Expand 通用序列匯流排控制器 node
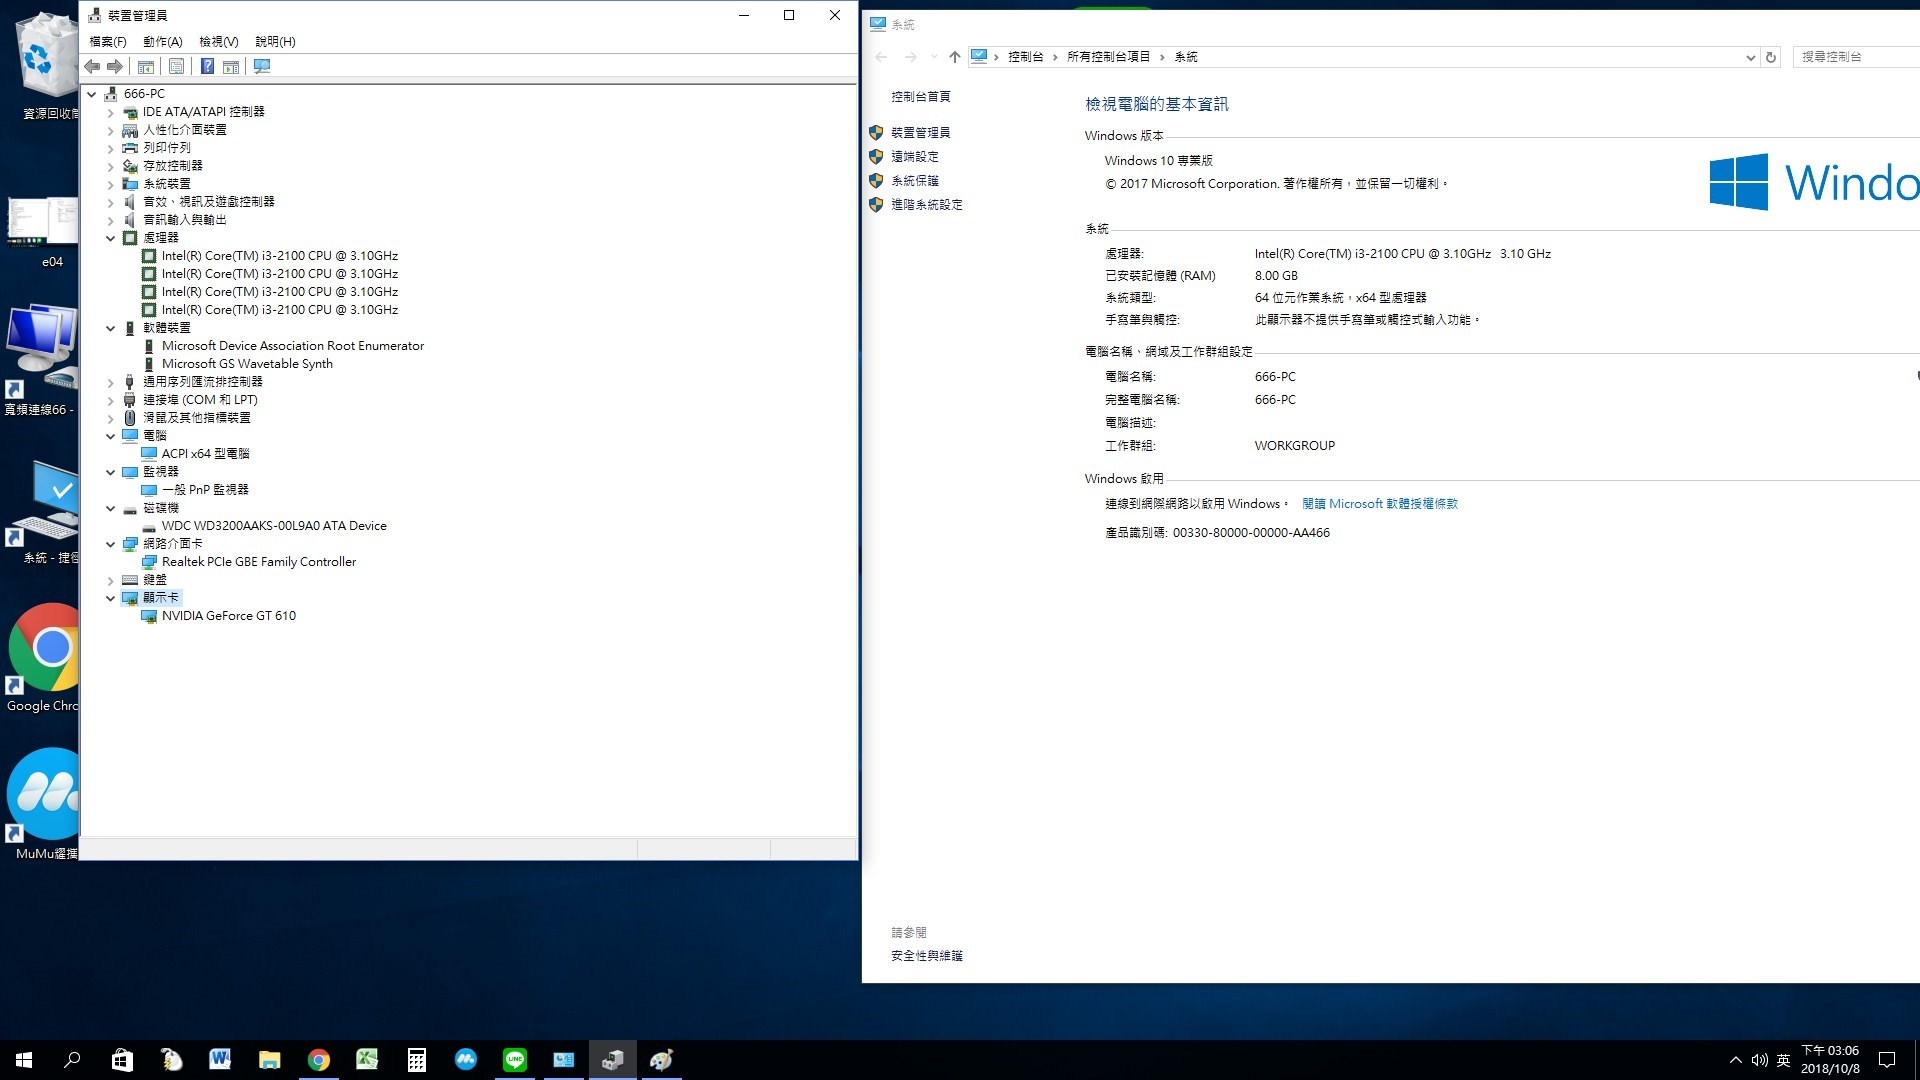The width and height of the screenshot is (1920, 1080). point(111,382)
